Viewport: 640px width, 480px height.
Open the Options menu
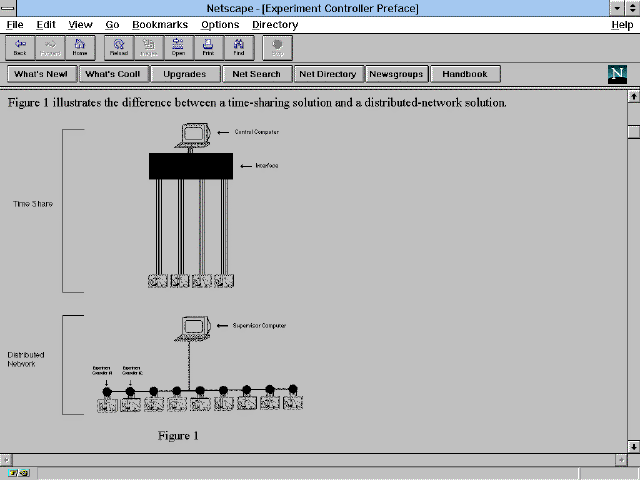220,25
